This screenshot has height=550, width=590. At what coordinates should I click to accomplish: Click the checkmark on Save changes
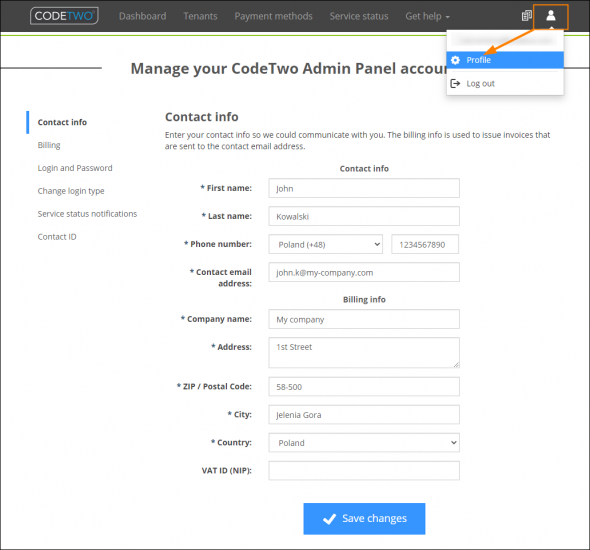329,519
